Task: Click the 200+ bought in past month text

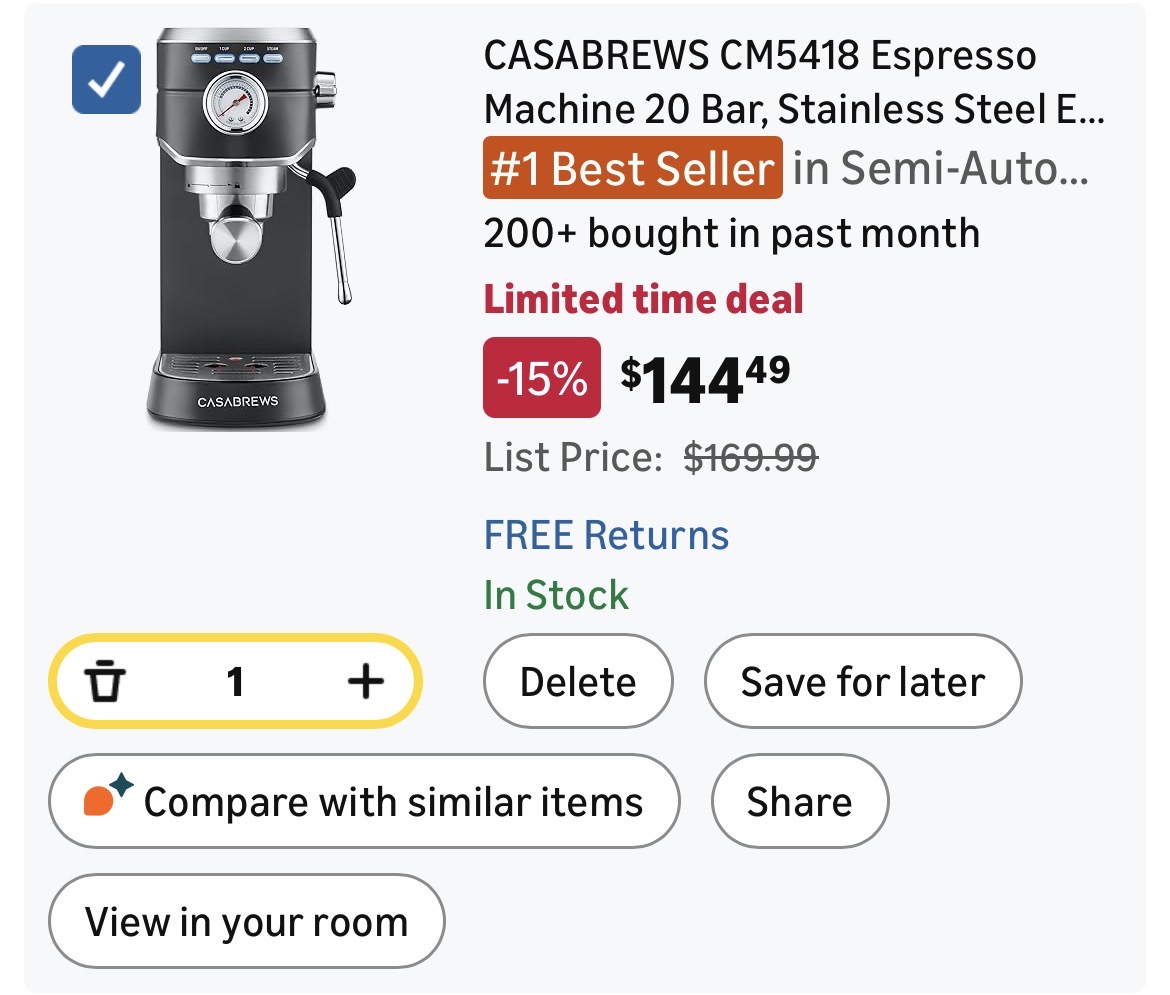Action: [731, 234]
